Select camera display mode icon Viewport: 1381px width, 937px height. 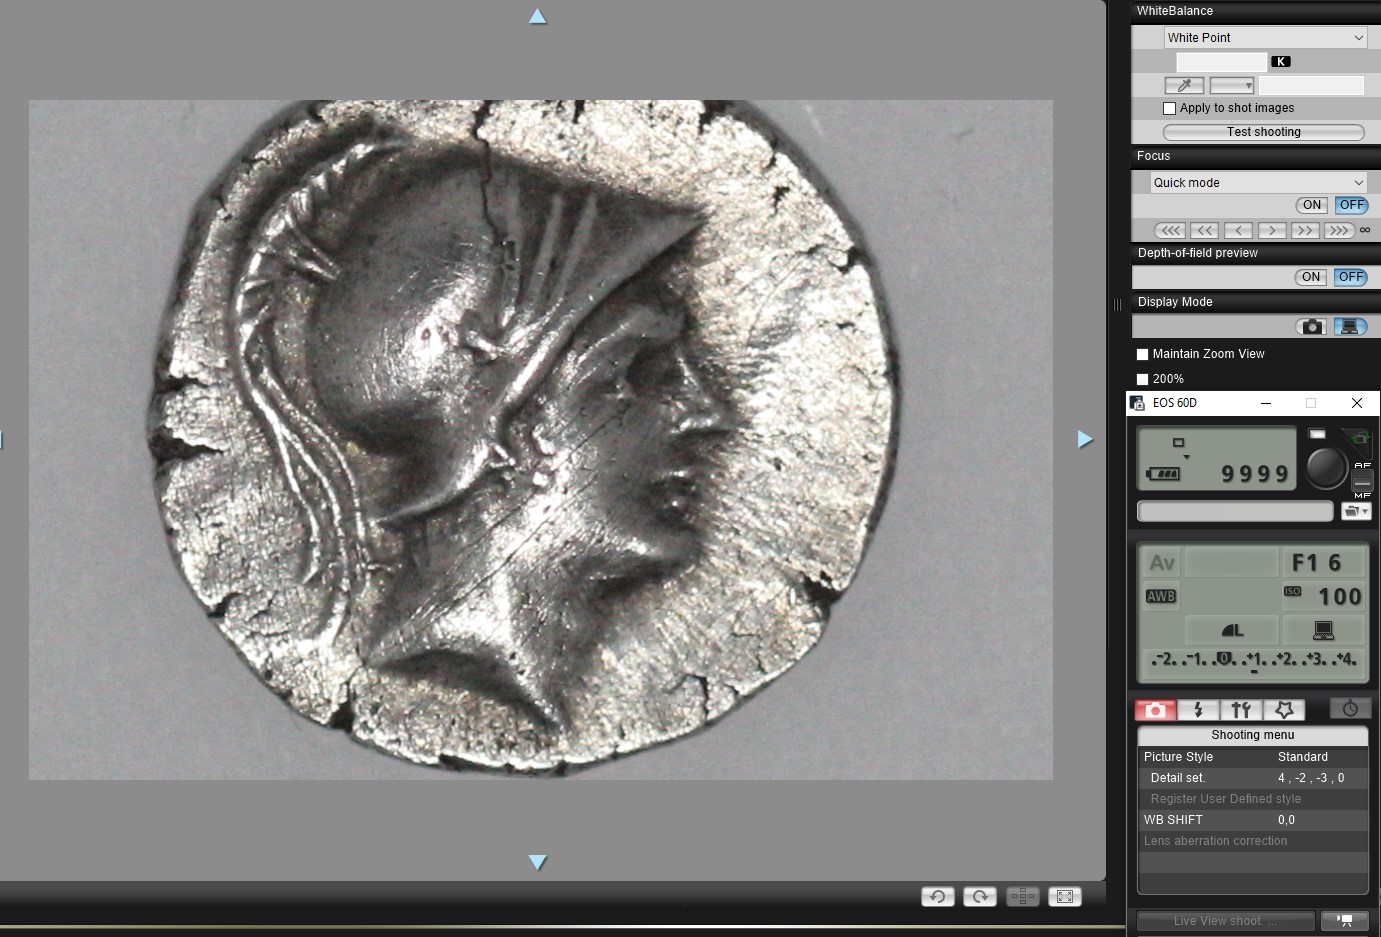pyautogui.click(x=1312, y=327)
